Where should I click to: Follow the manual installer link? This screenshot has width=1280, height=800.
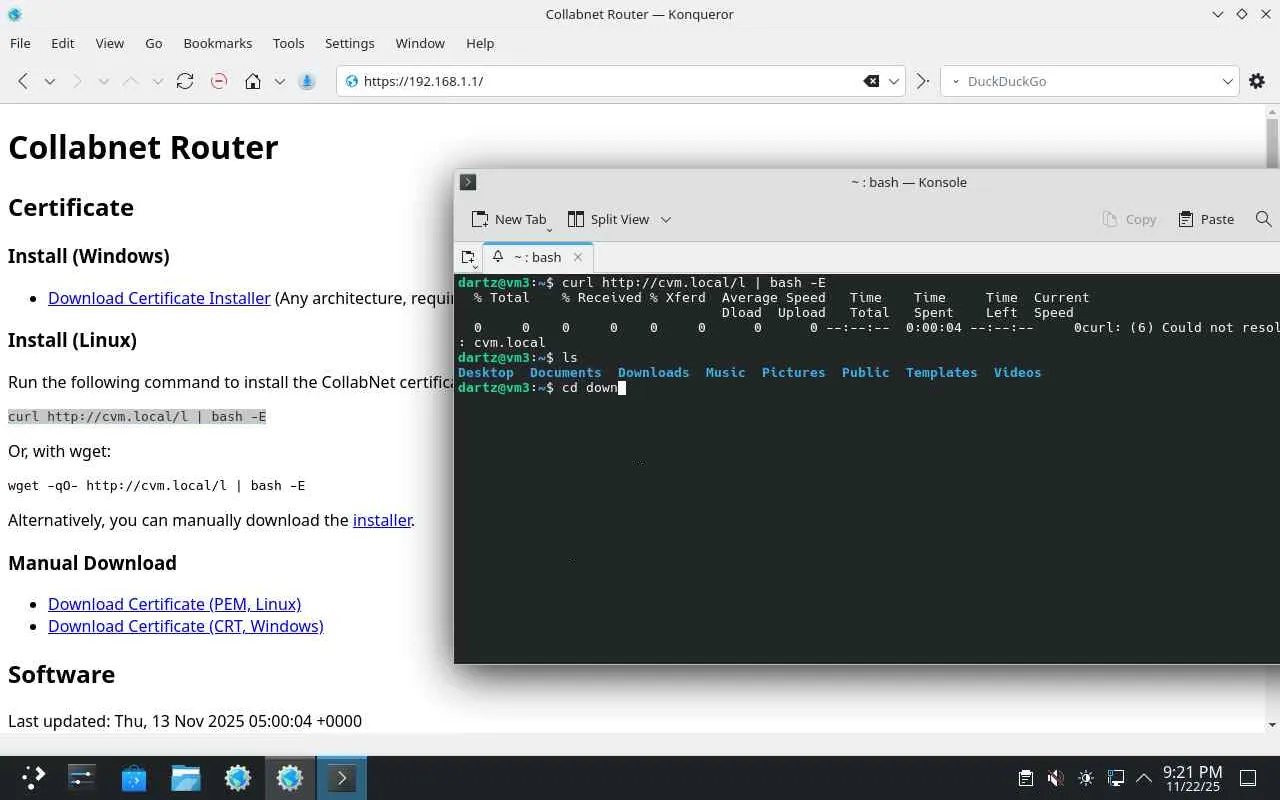[x=382, y=520]
